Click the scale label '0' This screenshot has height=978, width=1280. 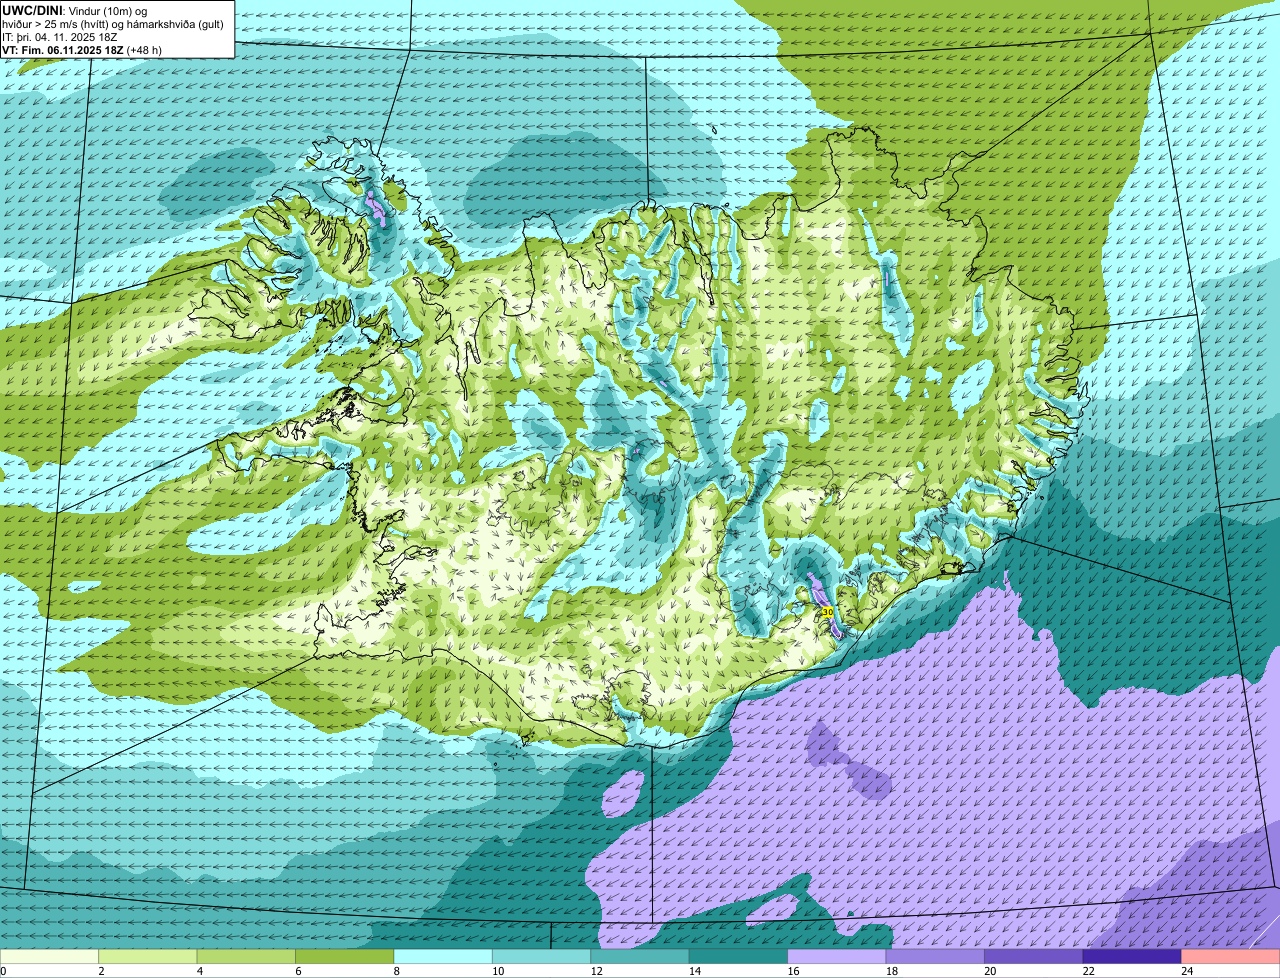tap(3, 971)
